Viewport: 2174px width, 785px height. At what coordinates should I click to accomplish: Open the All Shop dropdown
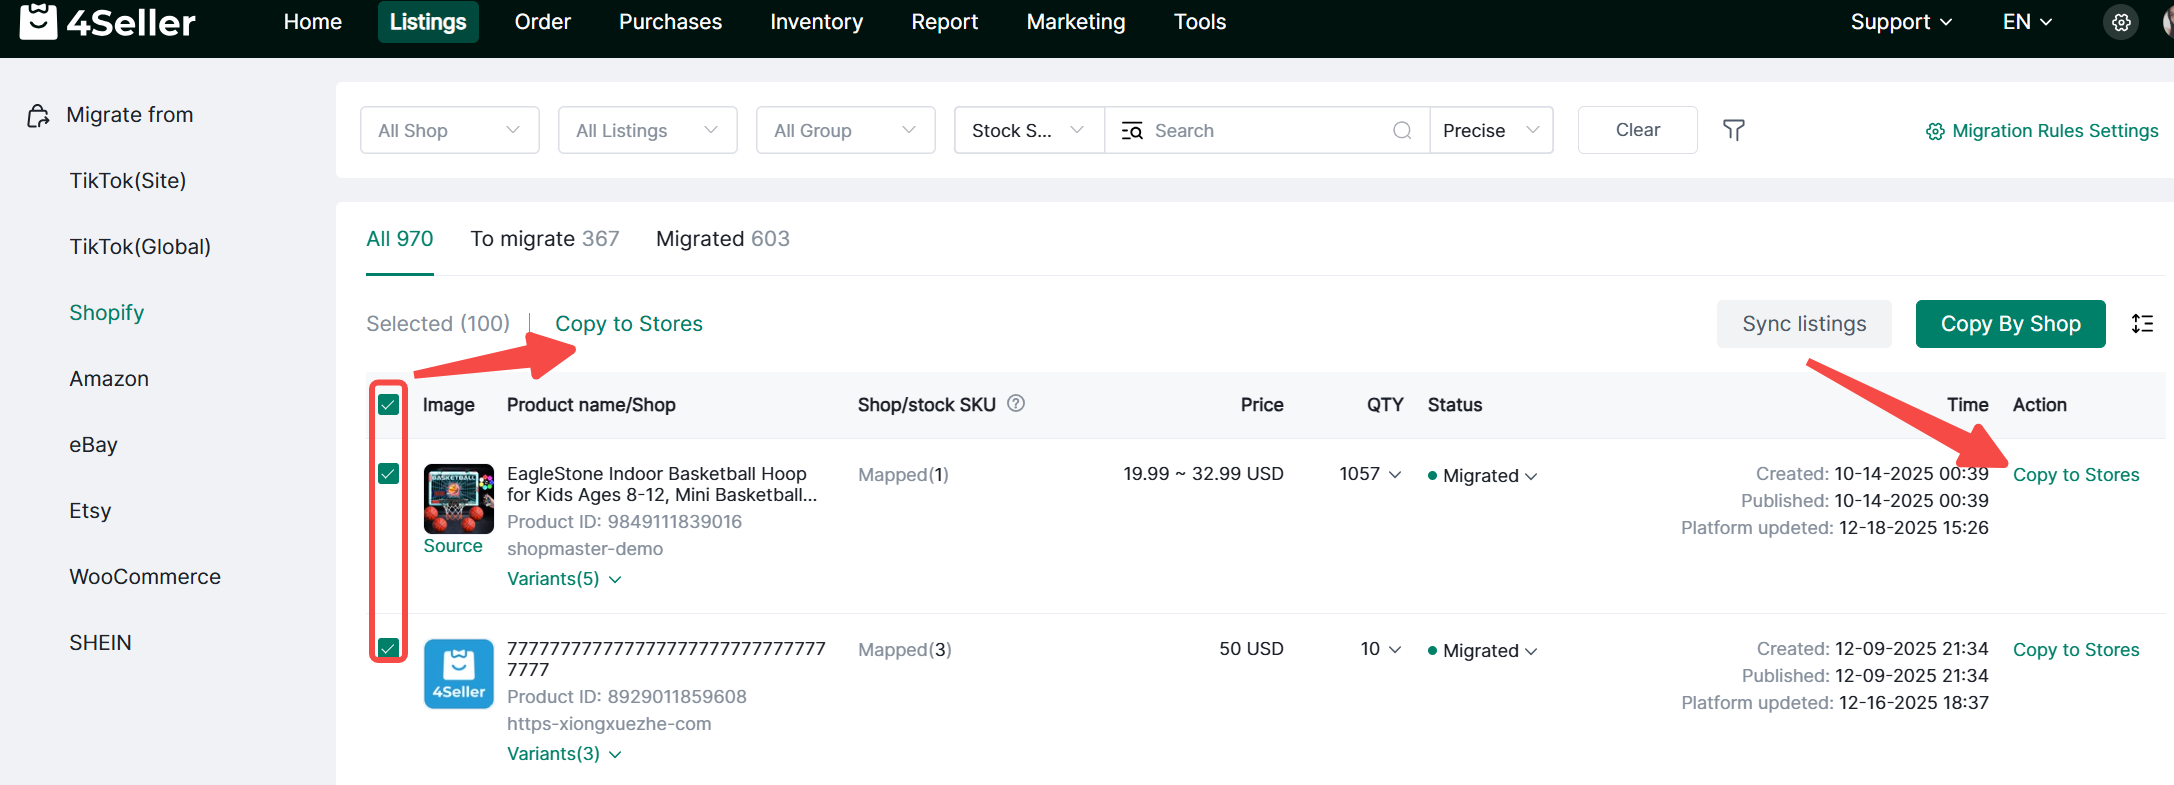pos(449,131)
